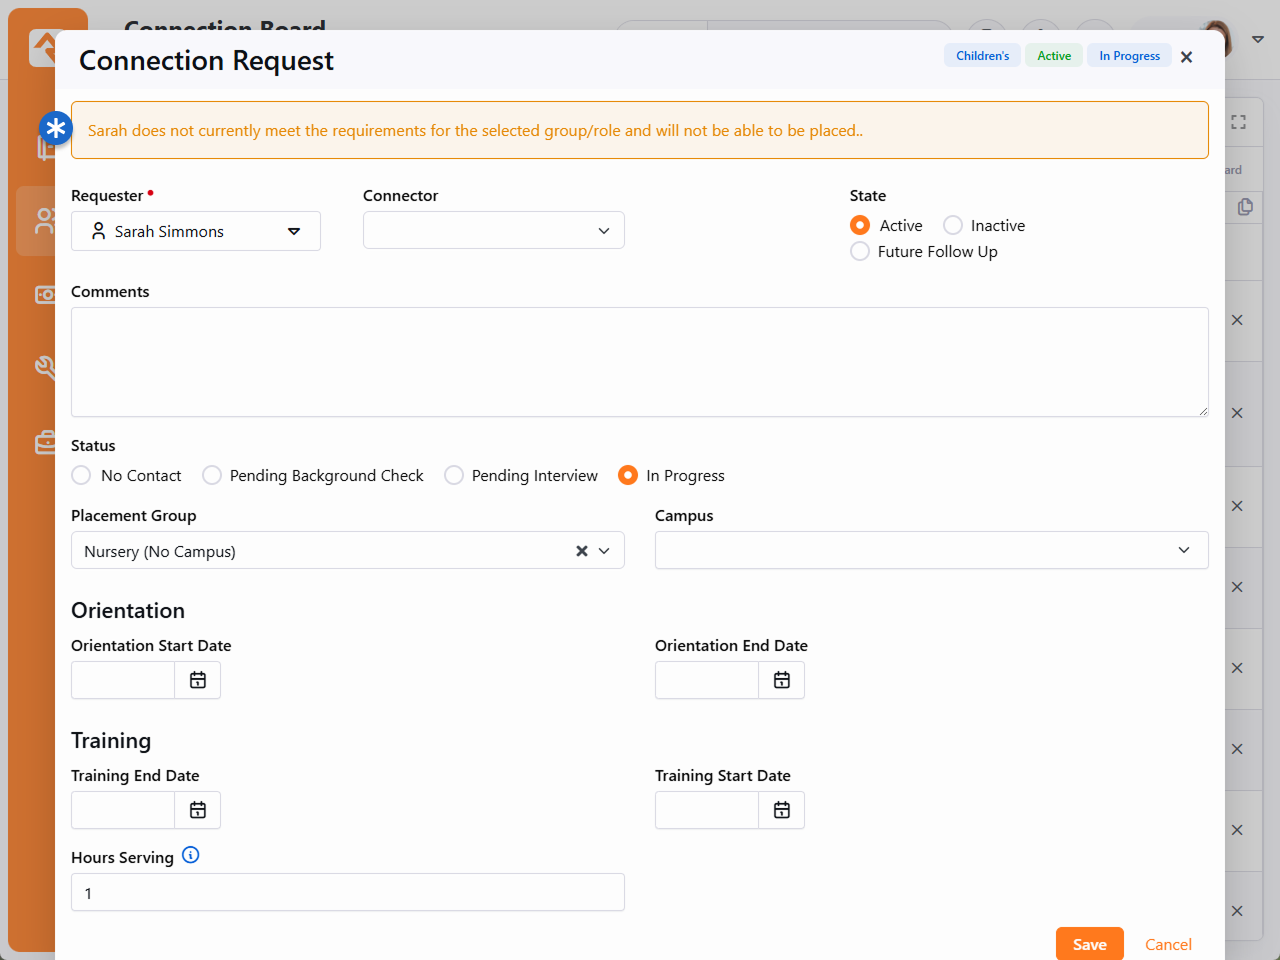Open Training End Date calendar picker
1280x960 pixels.
click(x=198, y=810)
